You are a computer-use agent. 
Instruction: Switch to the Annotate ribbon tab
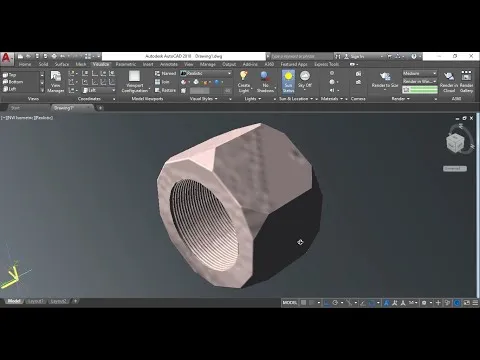(169, 64)
